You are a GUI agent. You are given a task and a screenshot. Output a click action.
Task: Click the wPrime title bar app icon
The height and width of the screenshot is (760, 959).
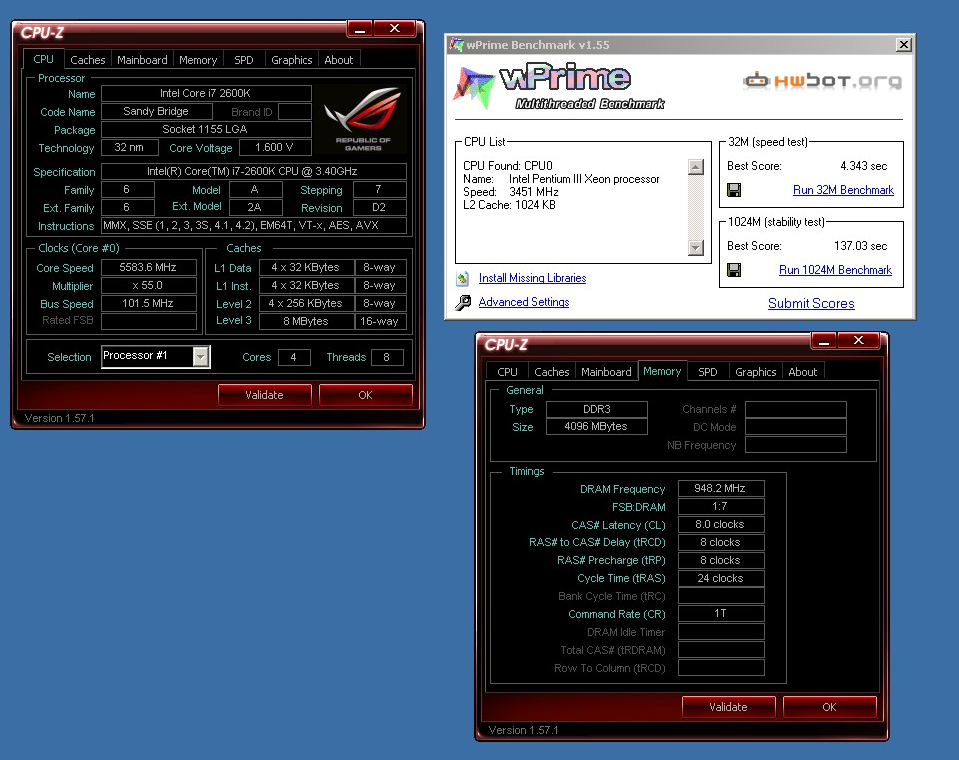pyautogui.click(x=456, y=45)
